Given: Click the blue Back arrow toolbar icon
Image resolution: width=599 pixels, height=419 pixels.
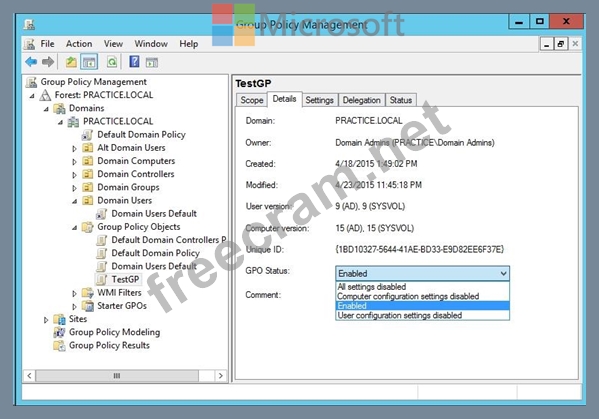Looking at the screenshot, I should [x=31, y=62].
